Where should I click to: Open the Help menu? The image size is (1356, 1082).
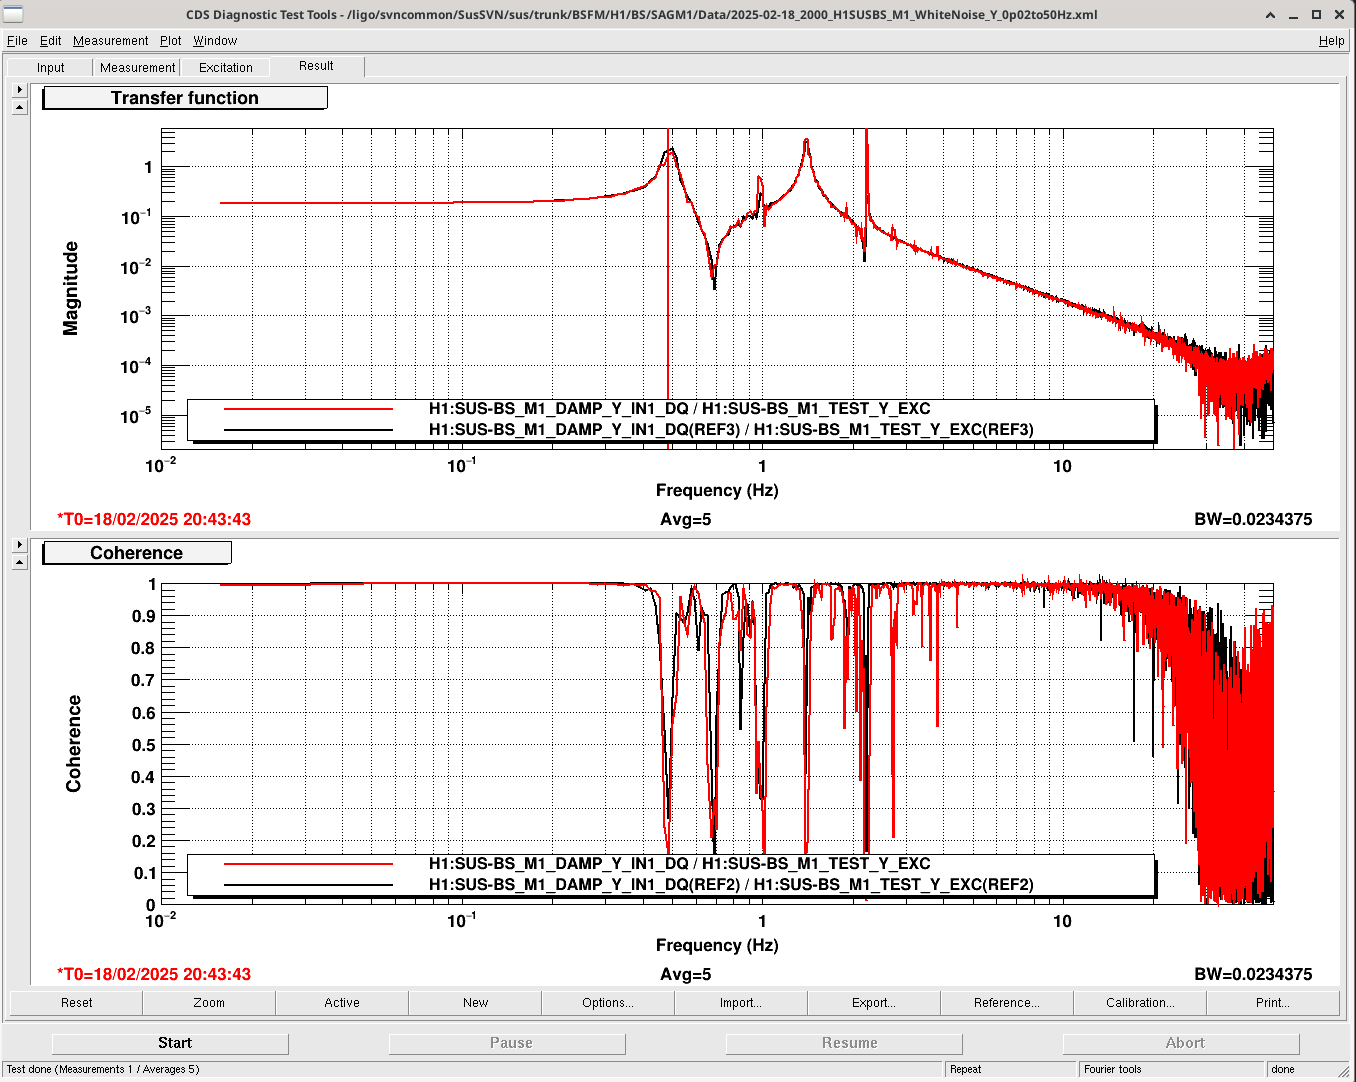tap(1331, 41)
